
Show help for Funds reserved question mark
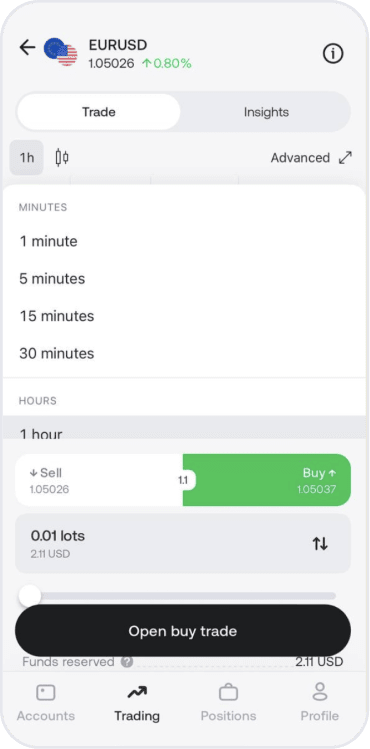point(127,662)
